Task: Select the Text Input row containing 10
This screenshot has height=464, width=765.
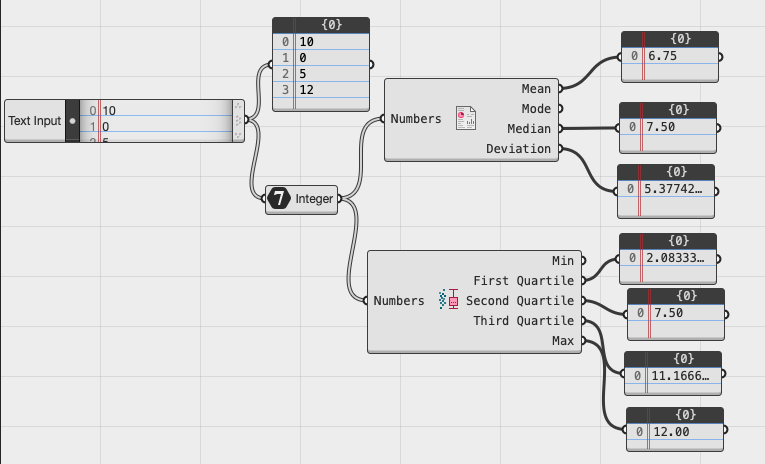Action: (x=156, y=111)
